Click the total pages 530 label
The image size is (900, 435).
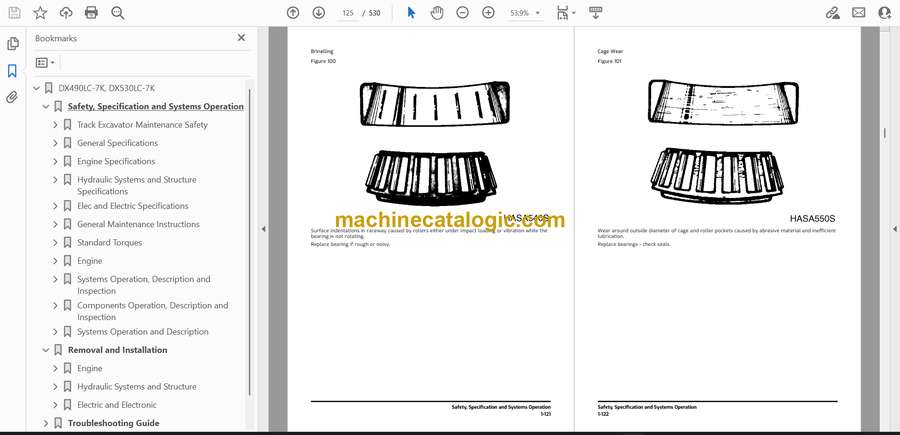[x=374, y=13]
